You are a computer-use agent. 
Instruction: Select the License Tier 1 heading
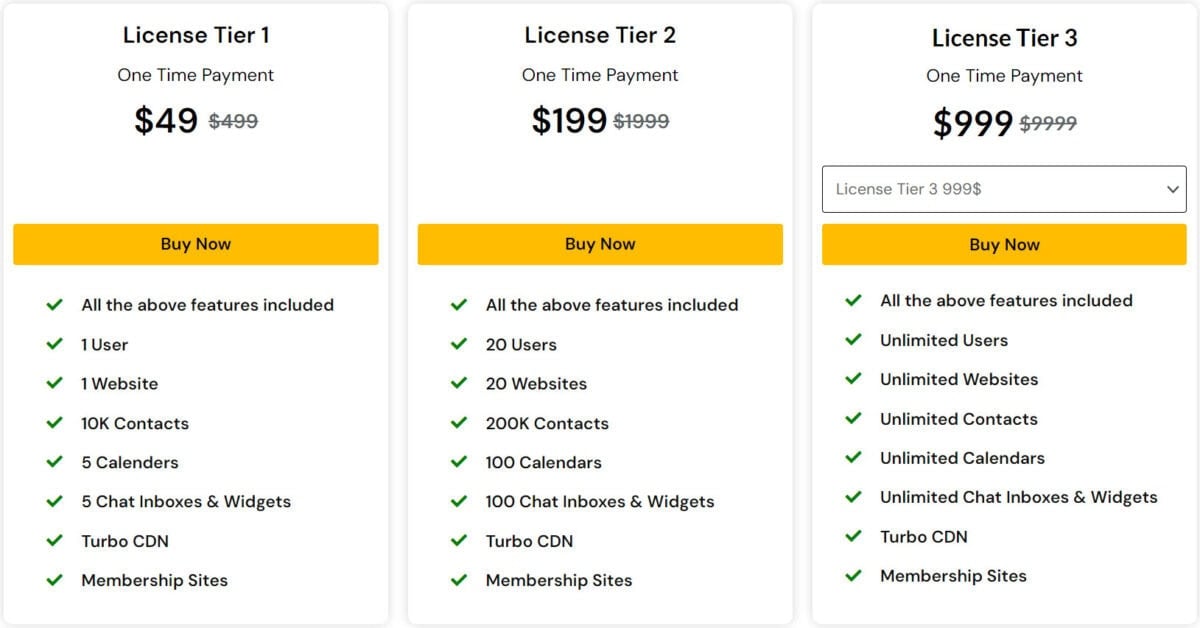tap(196, 34)
